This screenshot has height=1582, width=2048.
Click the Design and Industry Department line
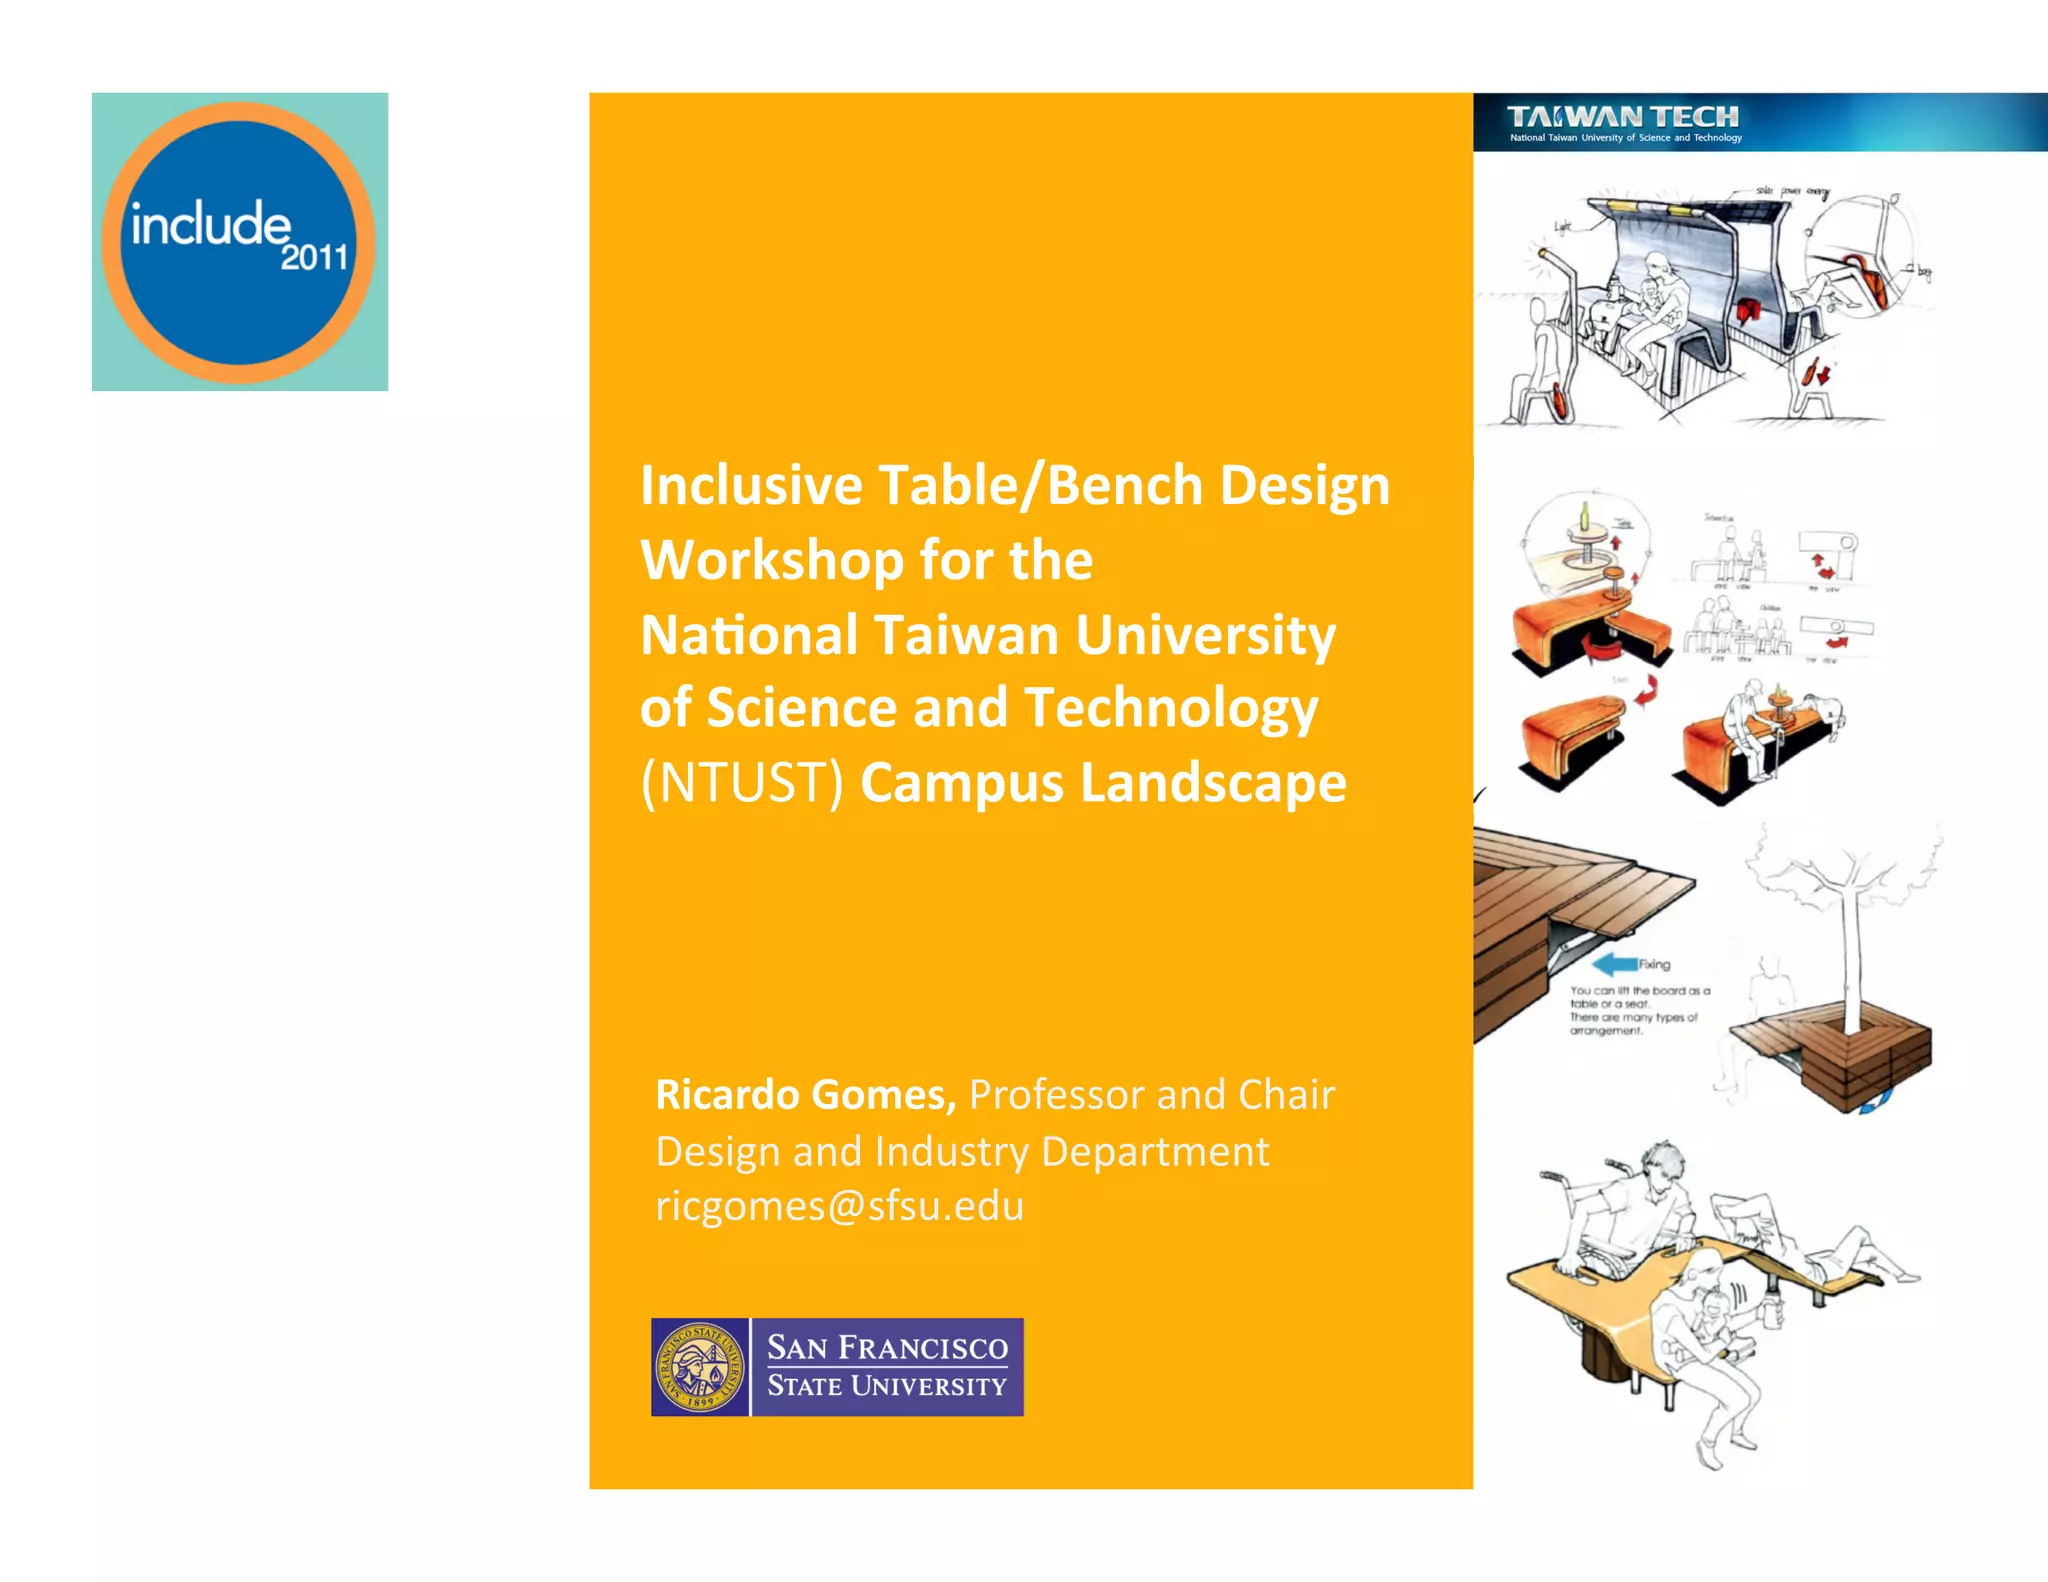(961, 1151)
